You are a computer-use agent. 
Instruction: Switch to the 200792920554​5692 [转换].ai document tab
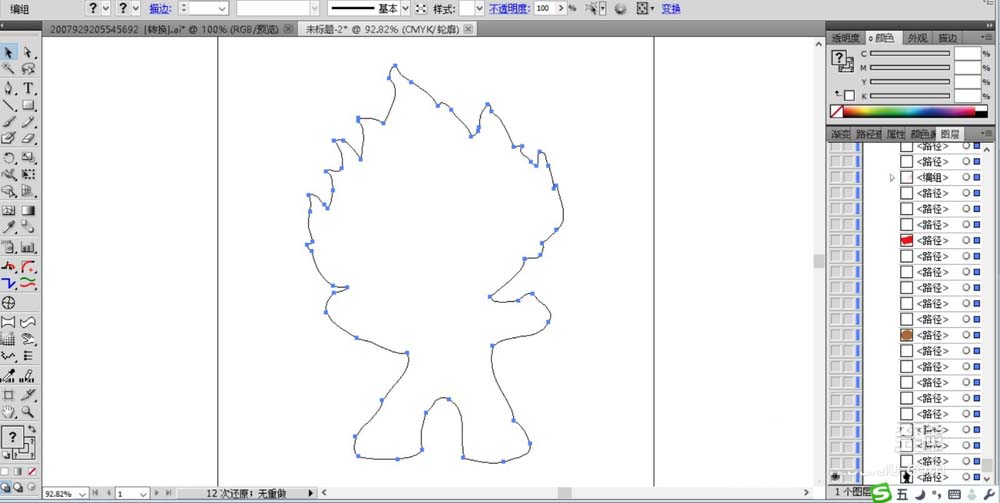coord(163,29)
